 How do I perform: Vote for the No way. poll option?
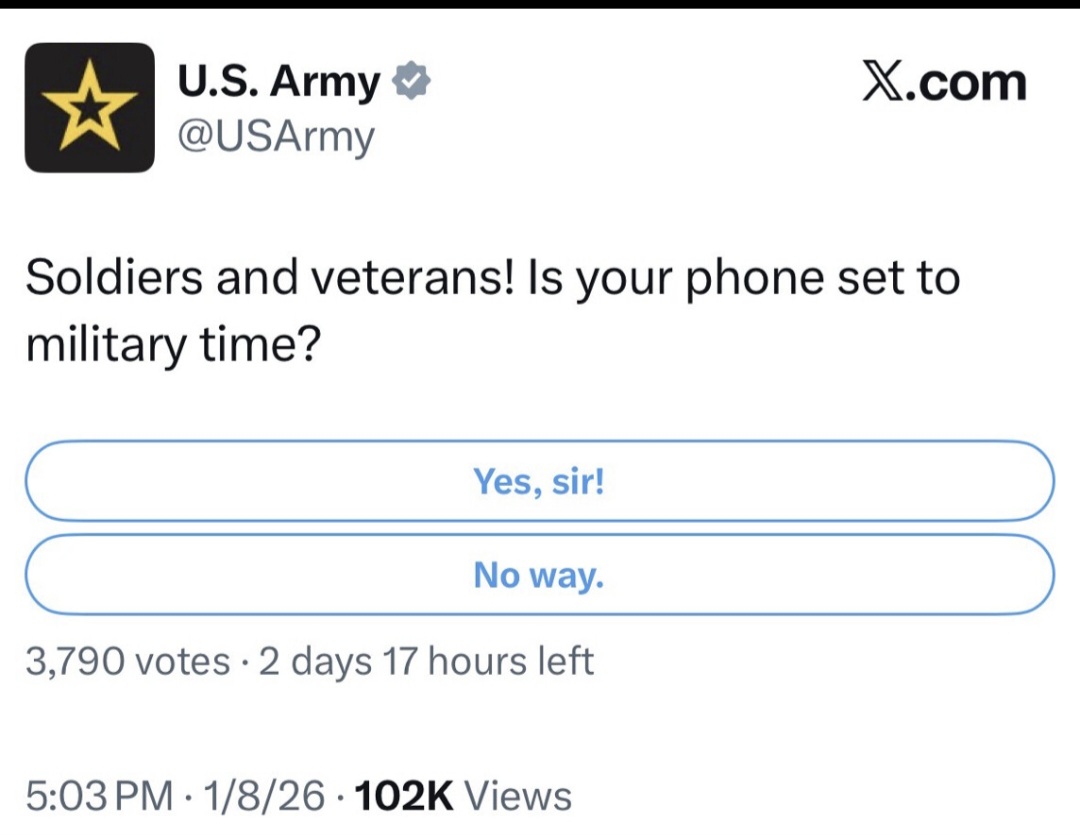click(539, 574)
